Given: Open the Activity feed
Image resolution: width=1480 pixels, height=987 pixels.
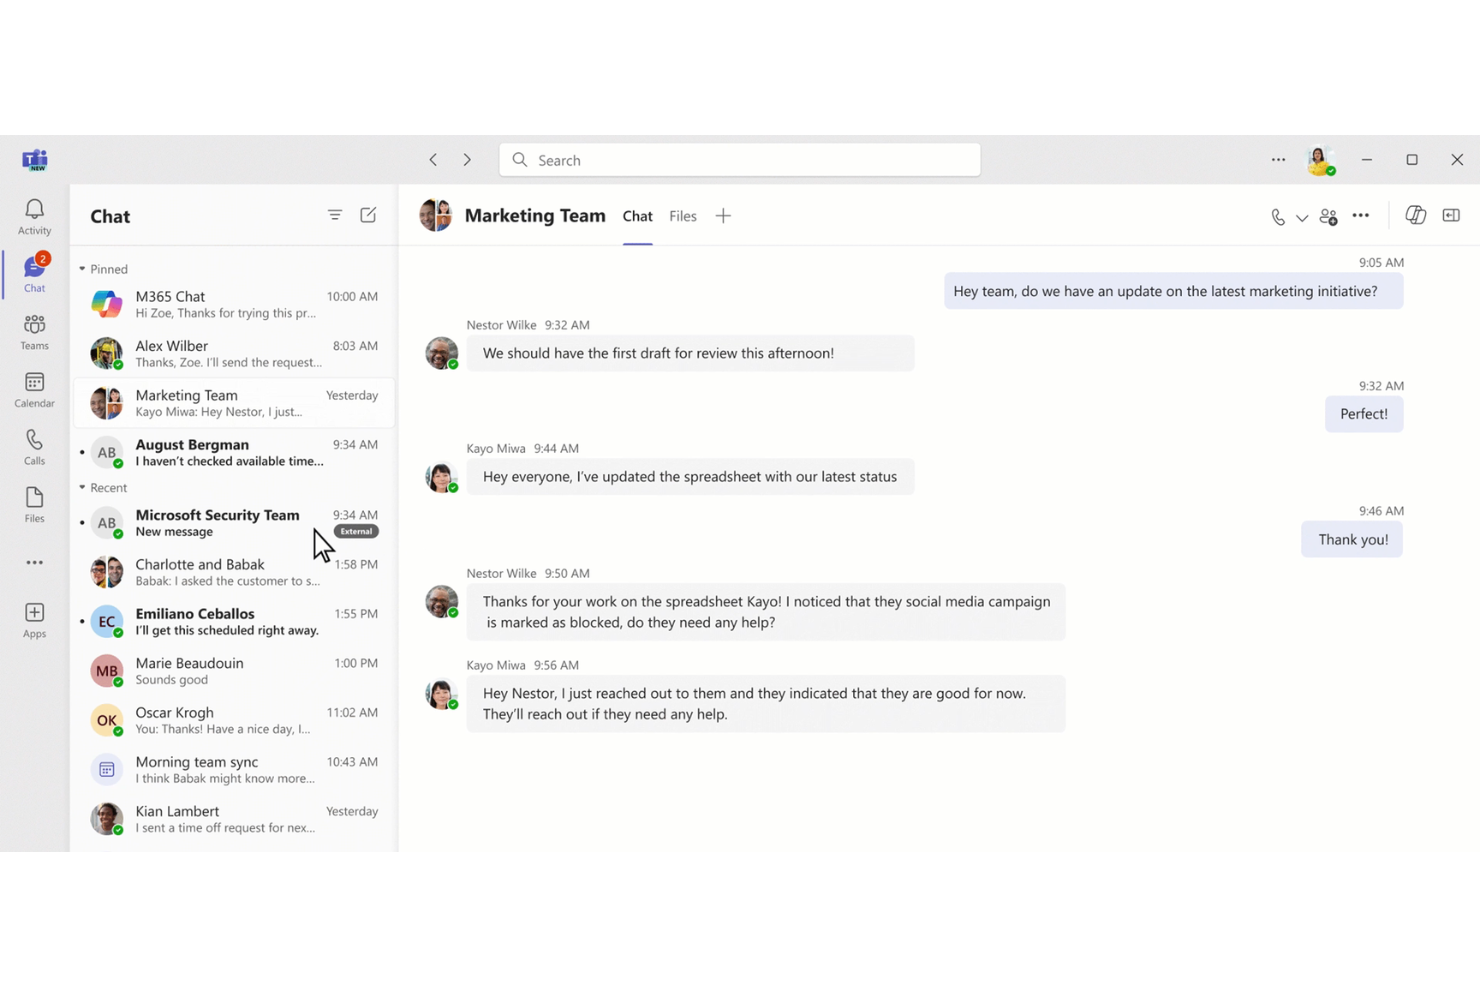Looking at the screenshot, I should pos(34,216).
